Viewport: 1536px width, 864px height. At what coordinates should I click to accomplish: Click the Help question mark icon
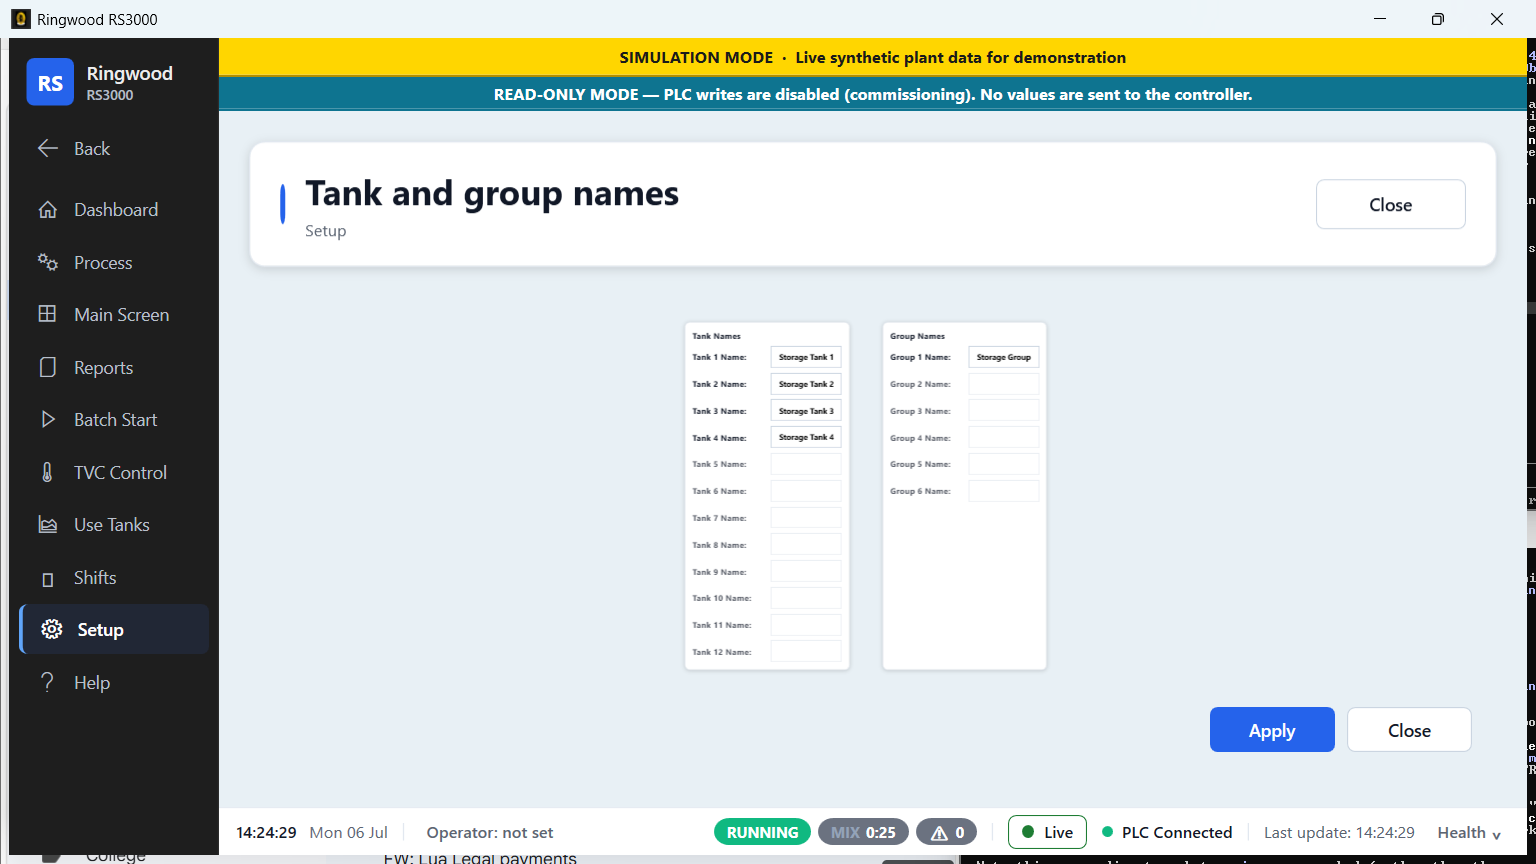47,682
